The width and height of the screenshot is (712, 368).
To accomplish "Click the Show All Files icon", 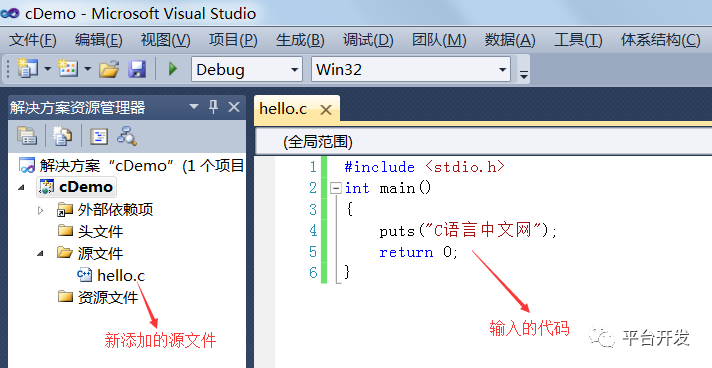I will (62, 136).
